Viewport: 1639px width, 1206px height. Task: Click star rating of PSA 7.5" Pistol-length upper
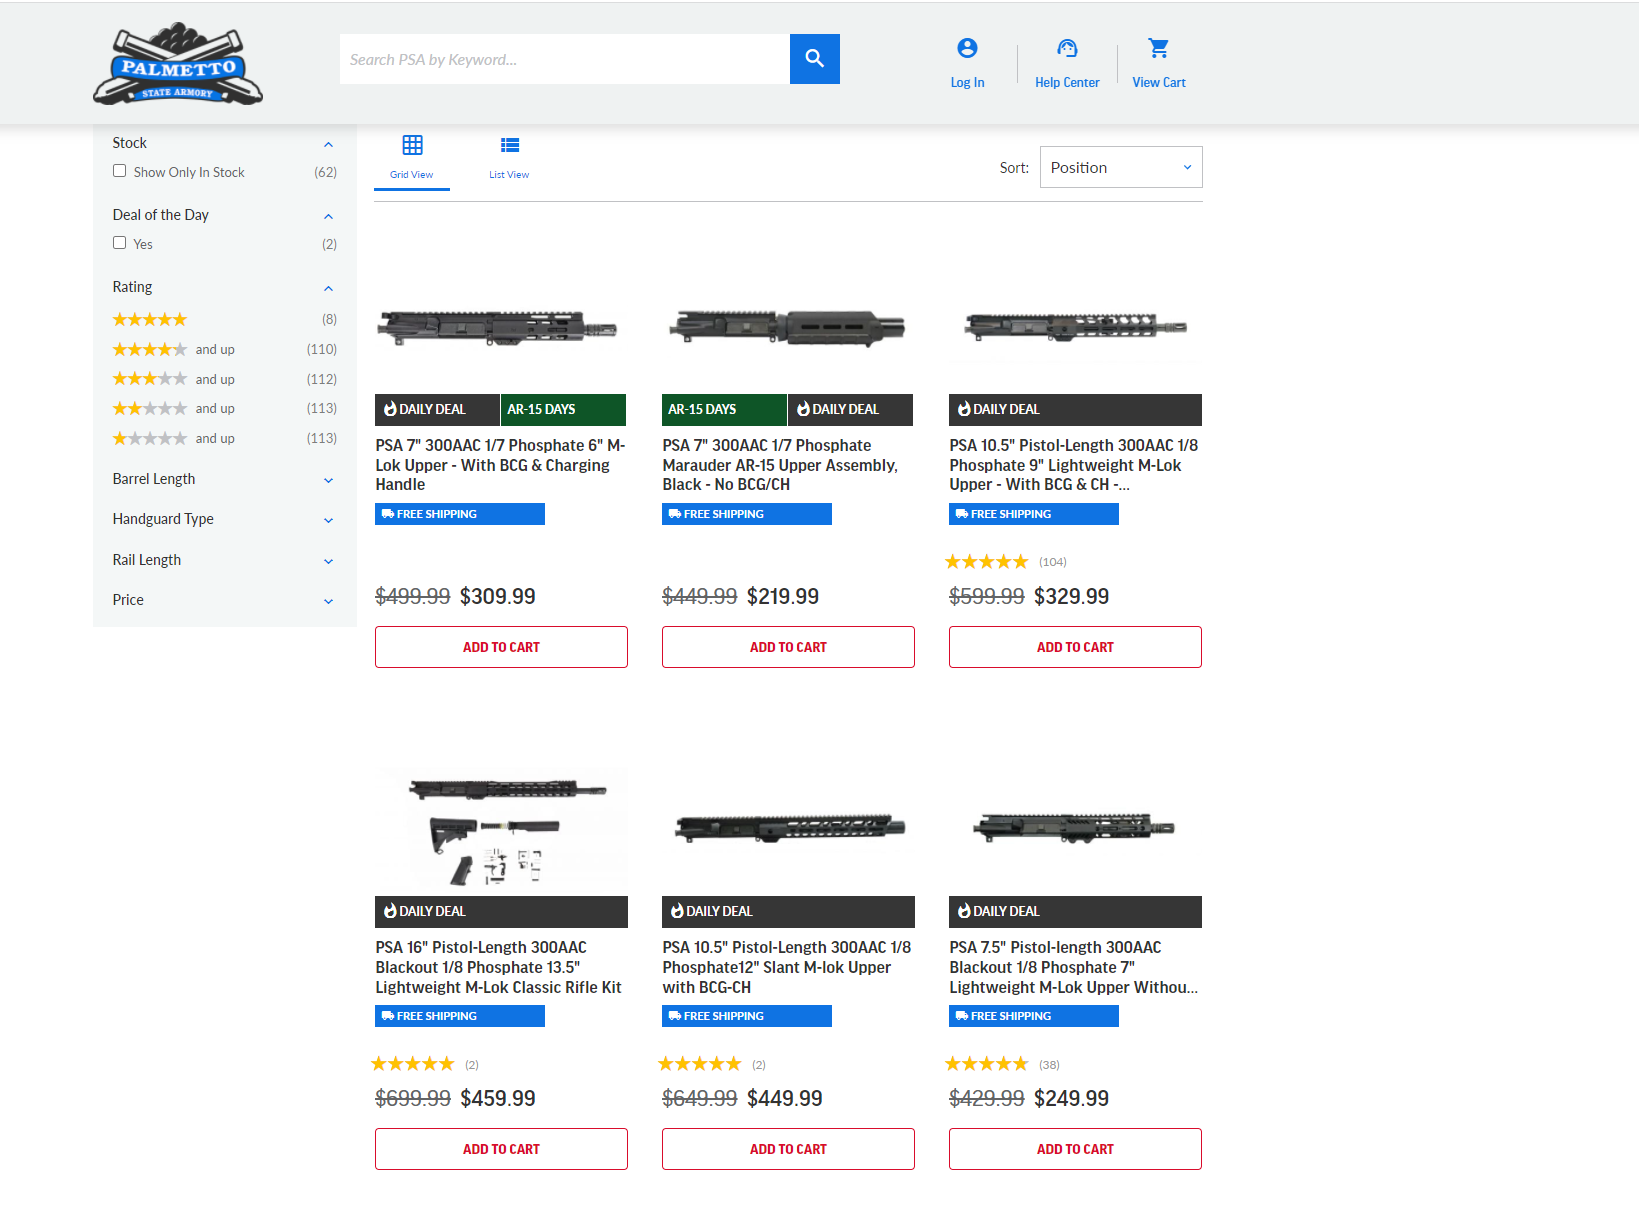coord(986,1064)
